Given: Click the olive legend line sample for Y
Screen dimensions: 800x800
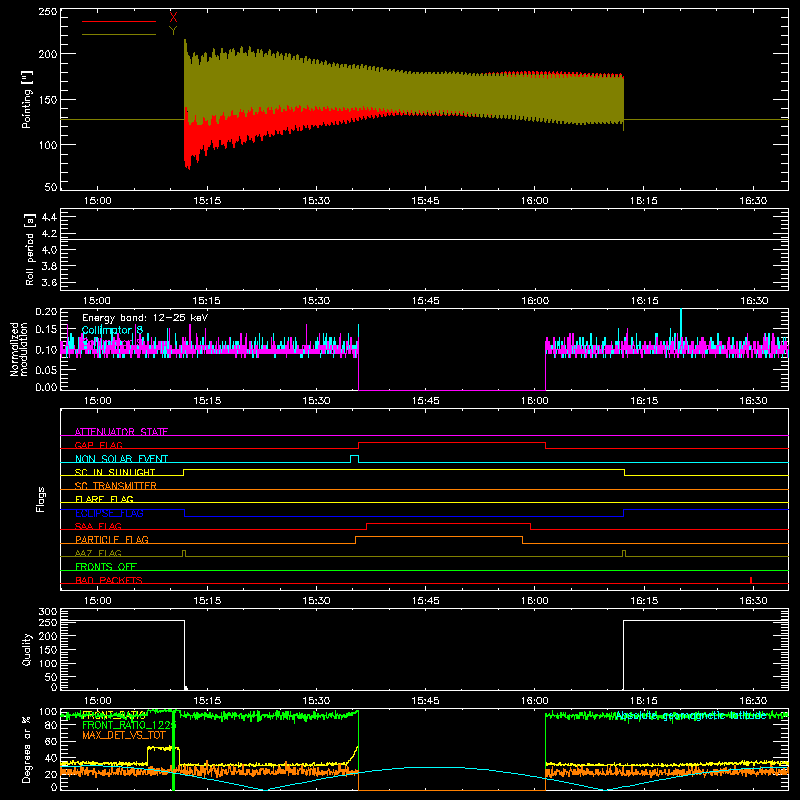Looking at the screenshot, I should tap(119, 35).
